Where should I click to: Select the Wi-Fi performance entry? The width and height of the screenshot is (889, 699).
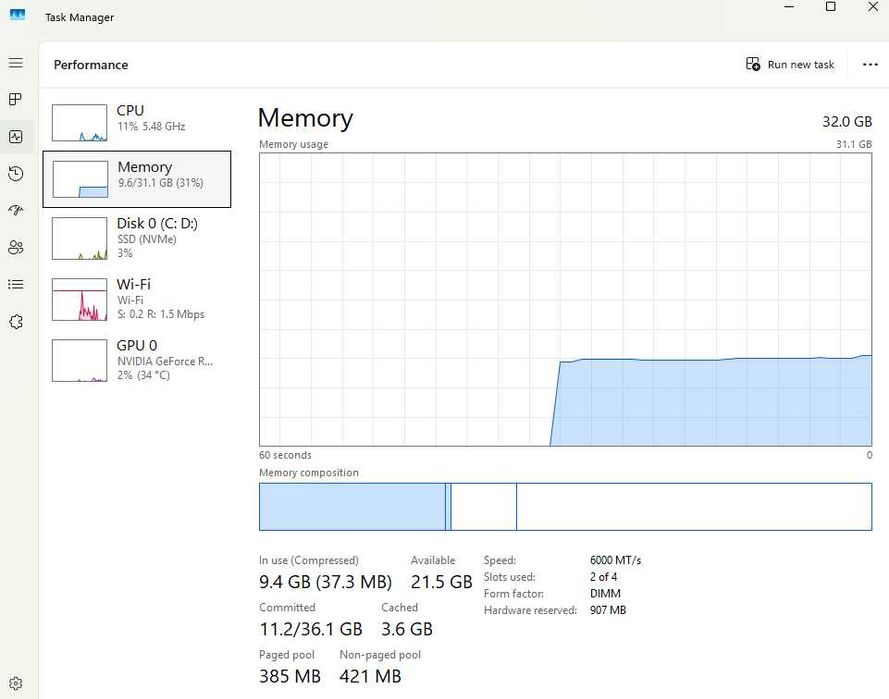137,299
